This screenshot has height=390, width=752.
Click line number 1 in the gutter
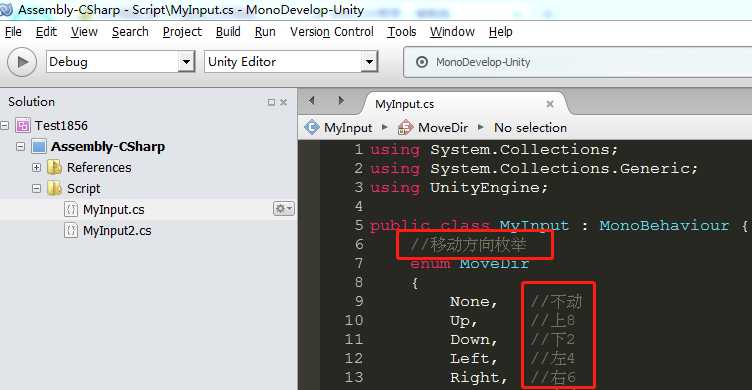coord(358,150)
